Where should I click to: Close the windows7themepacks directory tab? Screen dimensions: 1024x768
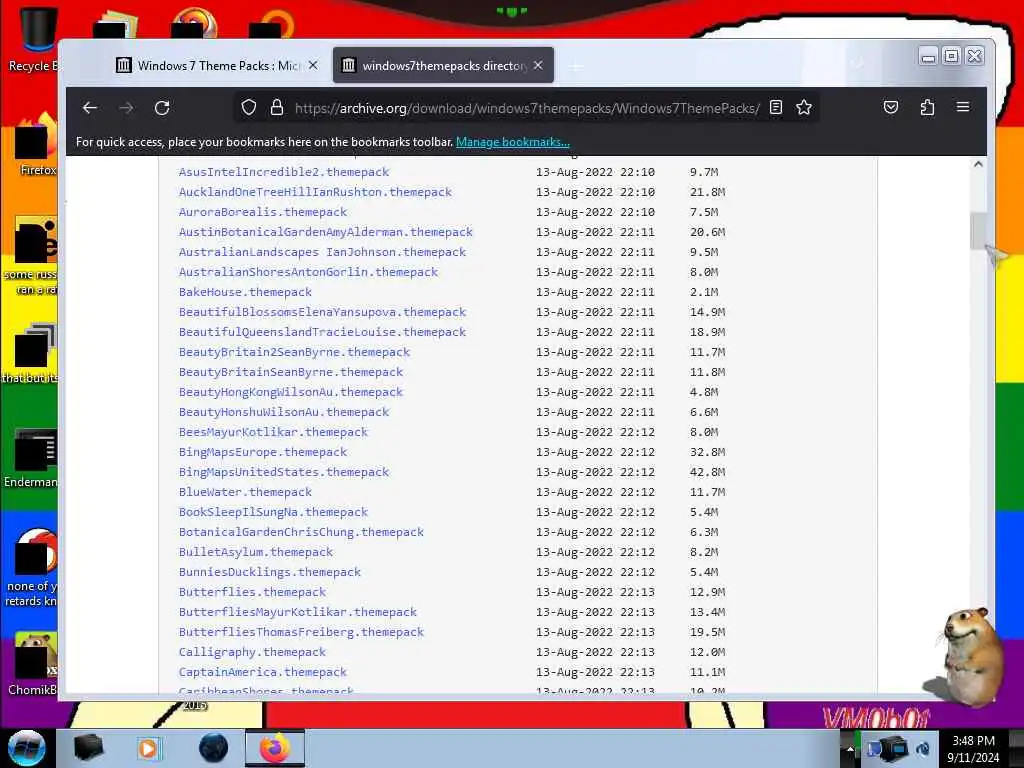(538, 65)
